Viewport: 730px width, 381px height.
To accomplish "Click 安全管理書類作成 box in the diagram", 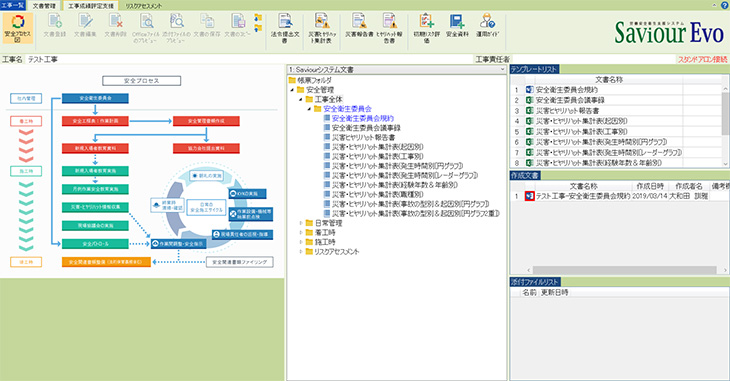I will tap(206, 121).
